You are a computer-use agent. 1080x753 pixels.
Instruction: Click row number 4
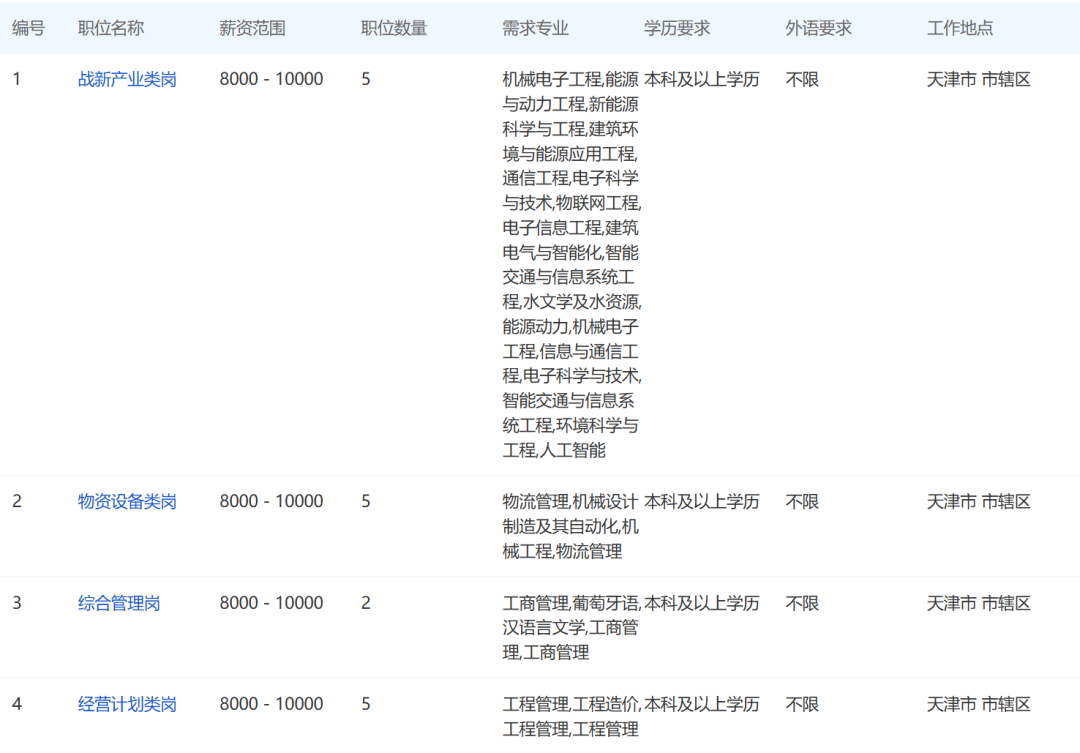coord(17,704)
